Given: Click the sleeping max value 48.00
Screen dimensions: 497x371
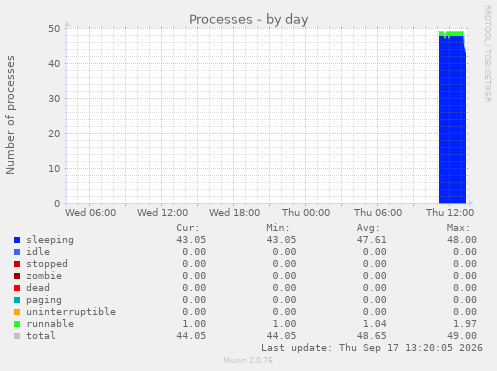Looking at the screenshot, I should coord(462,240).
